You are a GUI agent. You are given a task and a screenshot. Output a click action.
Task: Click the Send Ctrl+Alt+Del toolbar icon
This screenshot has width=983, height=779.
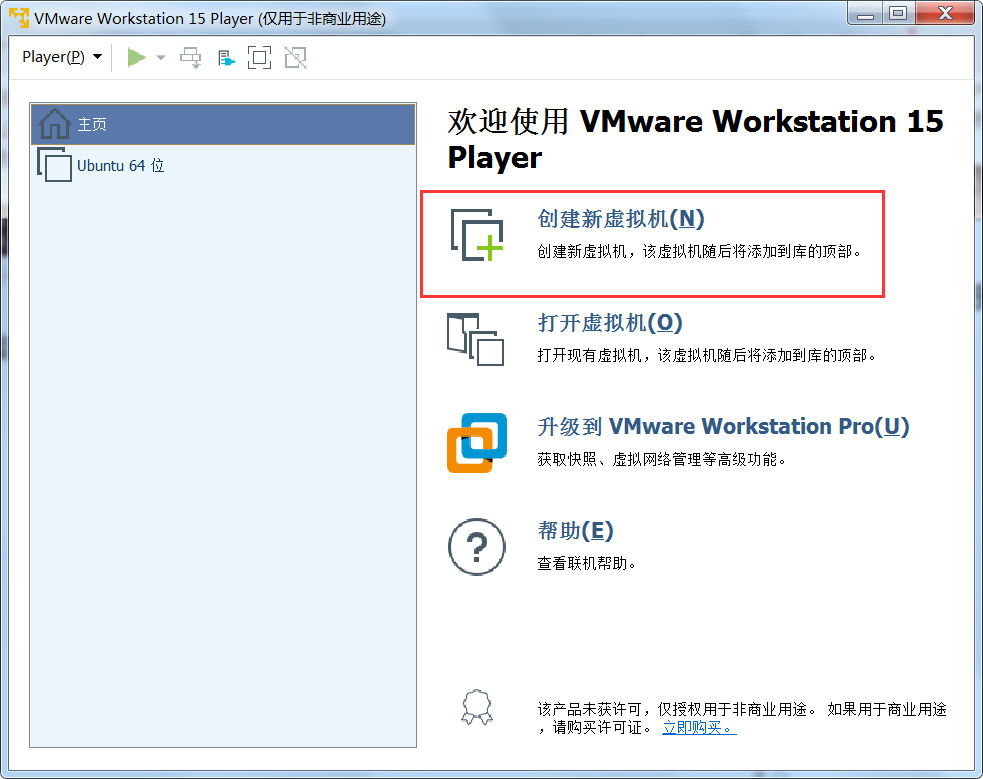tap(190, 57)
